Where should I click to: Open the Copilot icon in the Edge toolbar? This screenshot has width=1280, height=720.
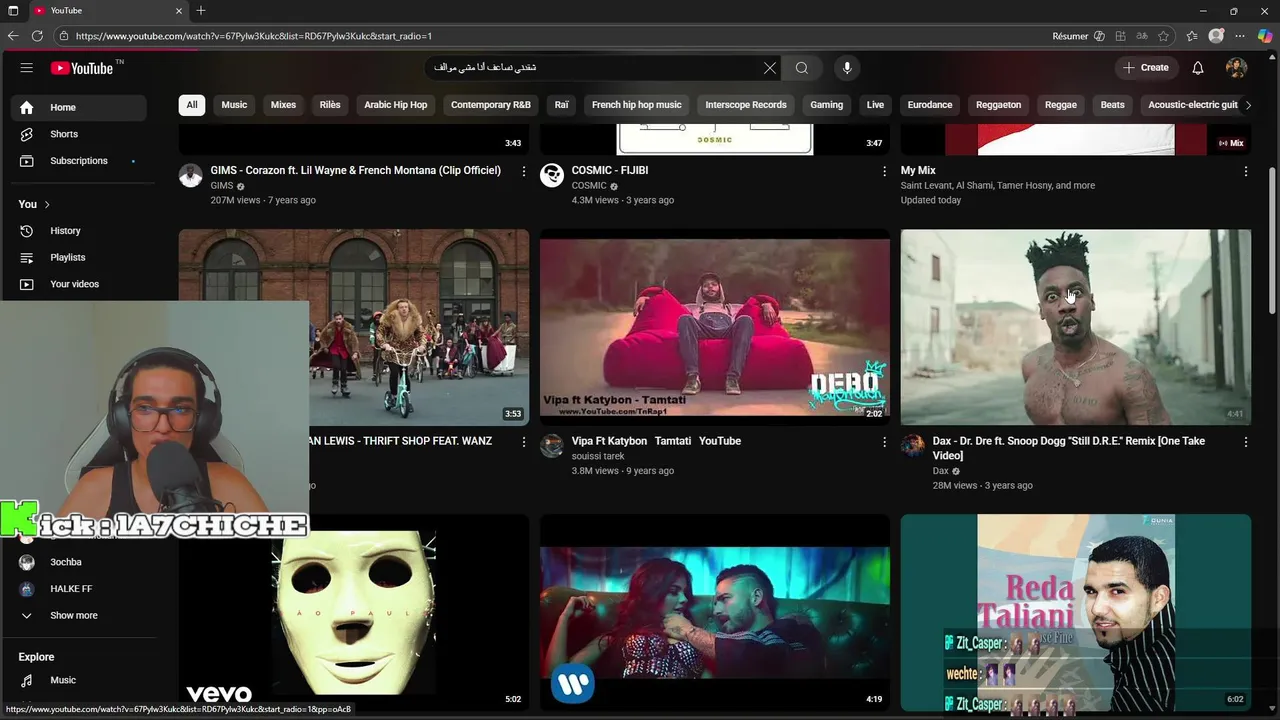pos(1265,36)
